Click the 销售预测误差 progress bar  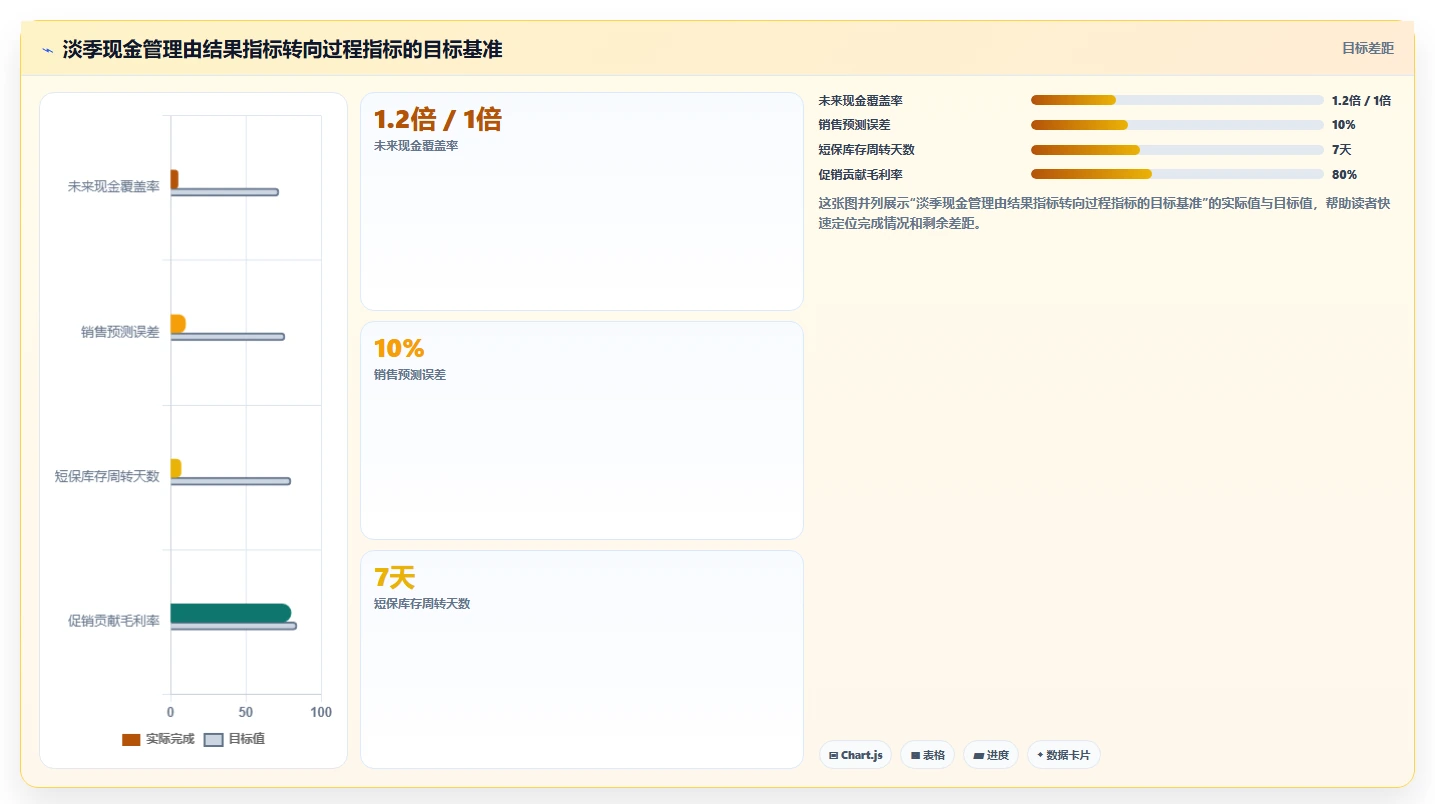pos(1177,125)
